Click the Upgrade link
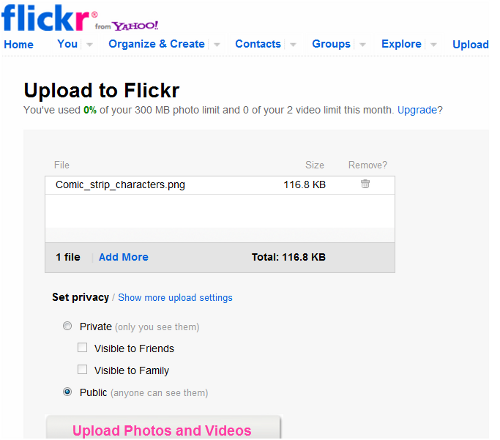Screen dimensions: 500x440 point(417,110)
